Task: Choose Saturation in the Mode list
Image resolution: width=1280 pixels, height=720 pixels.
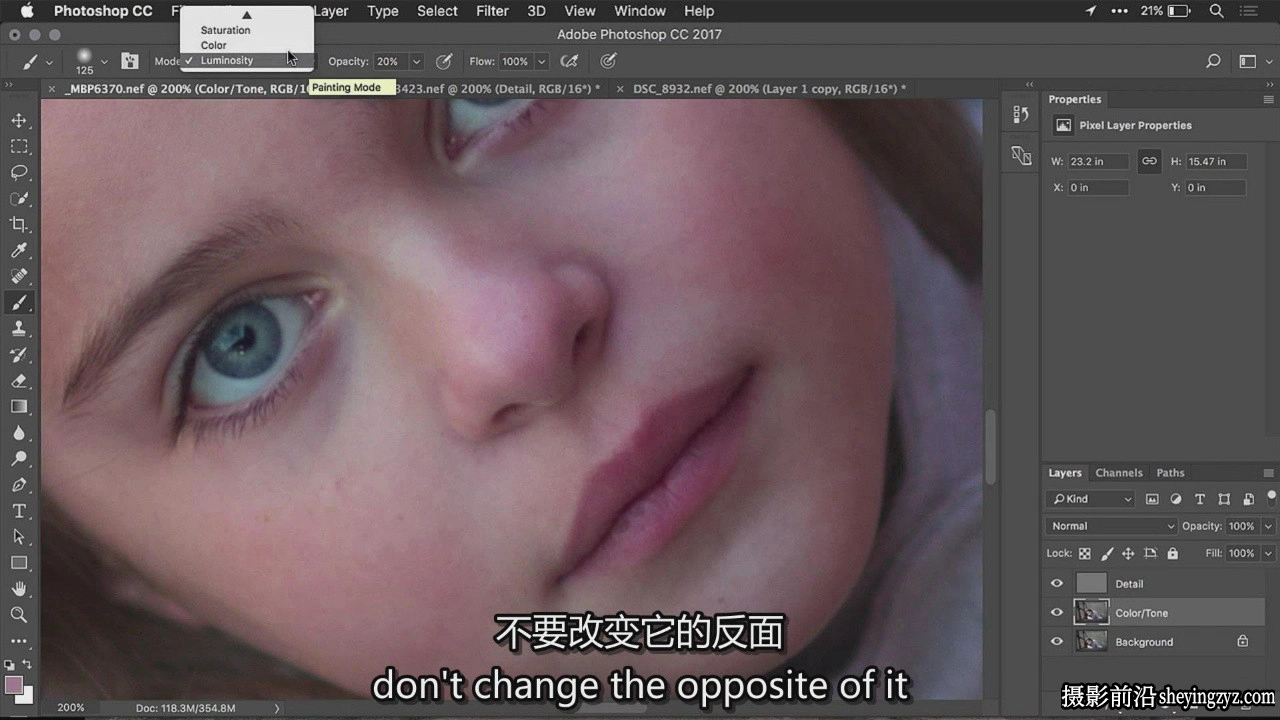Action: 226,30
